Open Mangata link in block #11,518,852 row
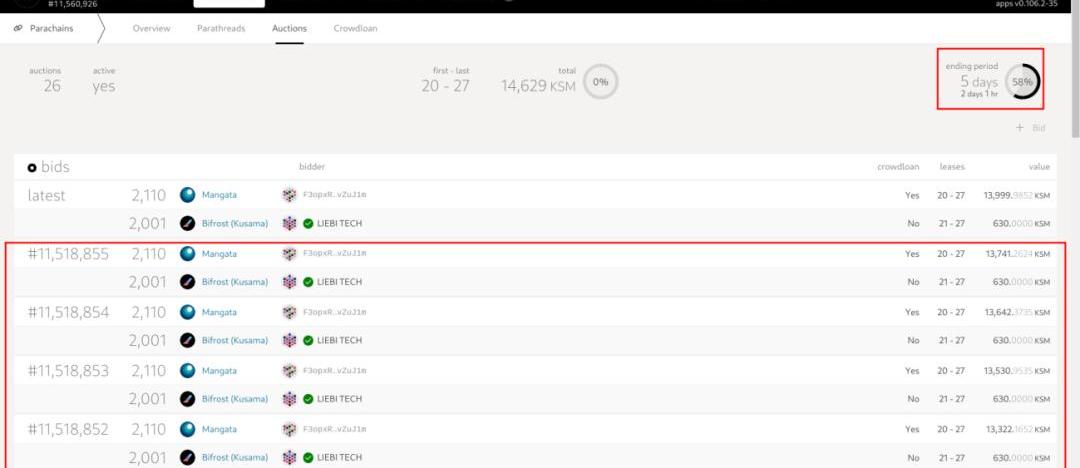 coord(219,429)
